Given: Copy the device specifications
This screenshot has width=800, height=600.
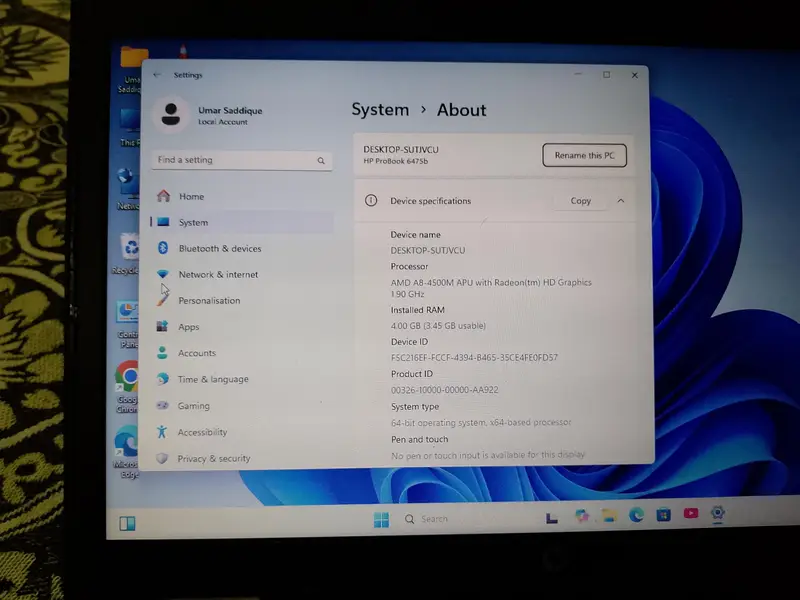Looking at the screenshot, I should tap(581, 201).
